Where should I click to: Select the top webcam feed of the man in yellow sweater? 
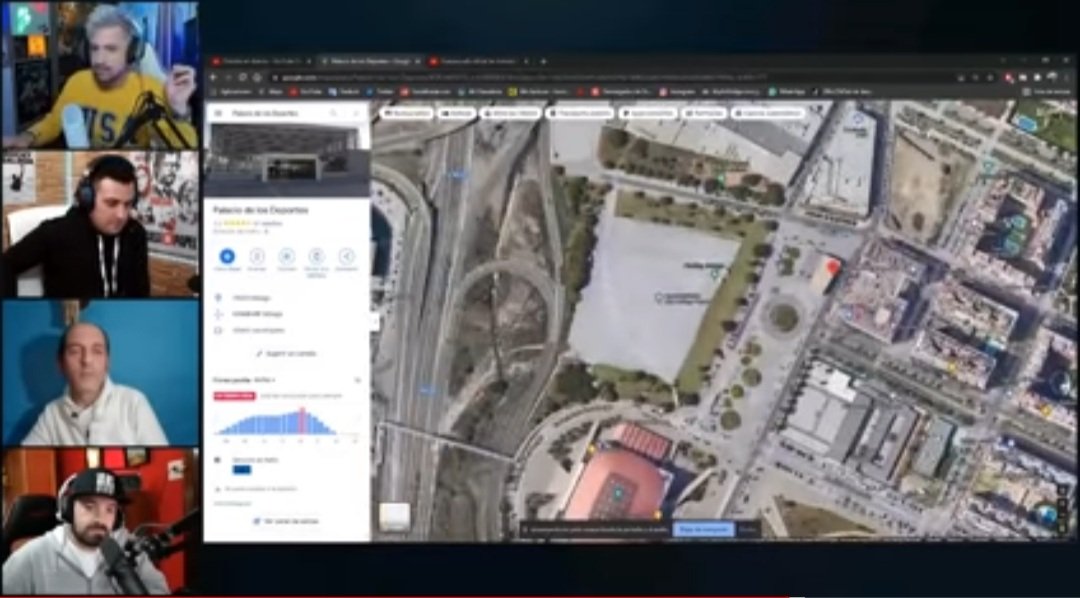coord(101,75)
